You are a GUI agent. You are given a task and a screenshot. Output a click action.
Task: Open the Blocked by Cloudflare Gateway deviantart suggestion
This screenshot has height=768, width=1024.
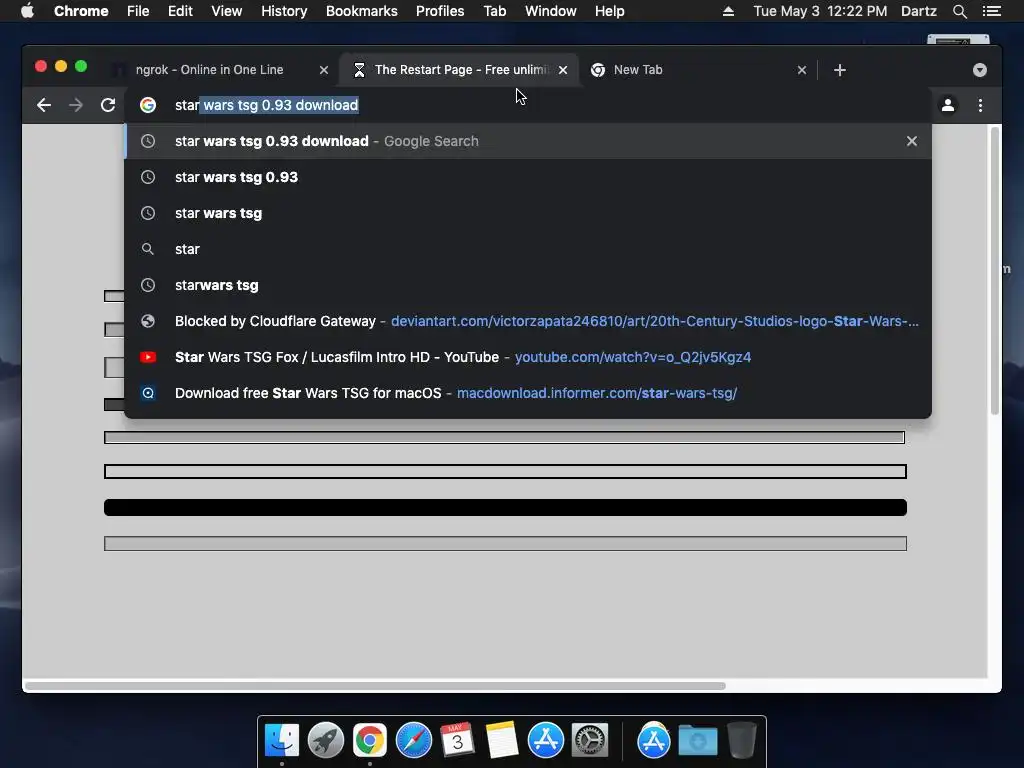click(x=528, y=321)
